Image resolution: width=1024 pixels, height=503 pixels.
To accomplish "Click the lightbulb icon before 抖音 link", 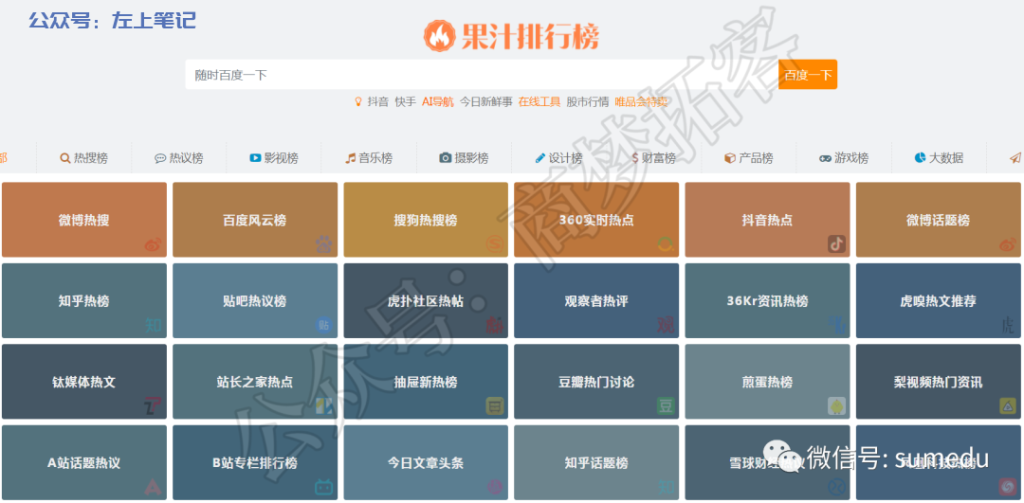I will tap(357, 101).
